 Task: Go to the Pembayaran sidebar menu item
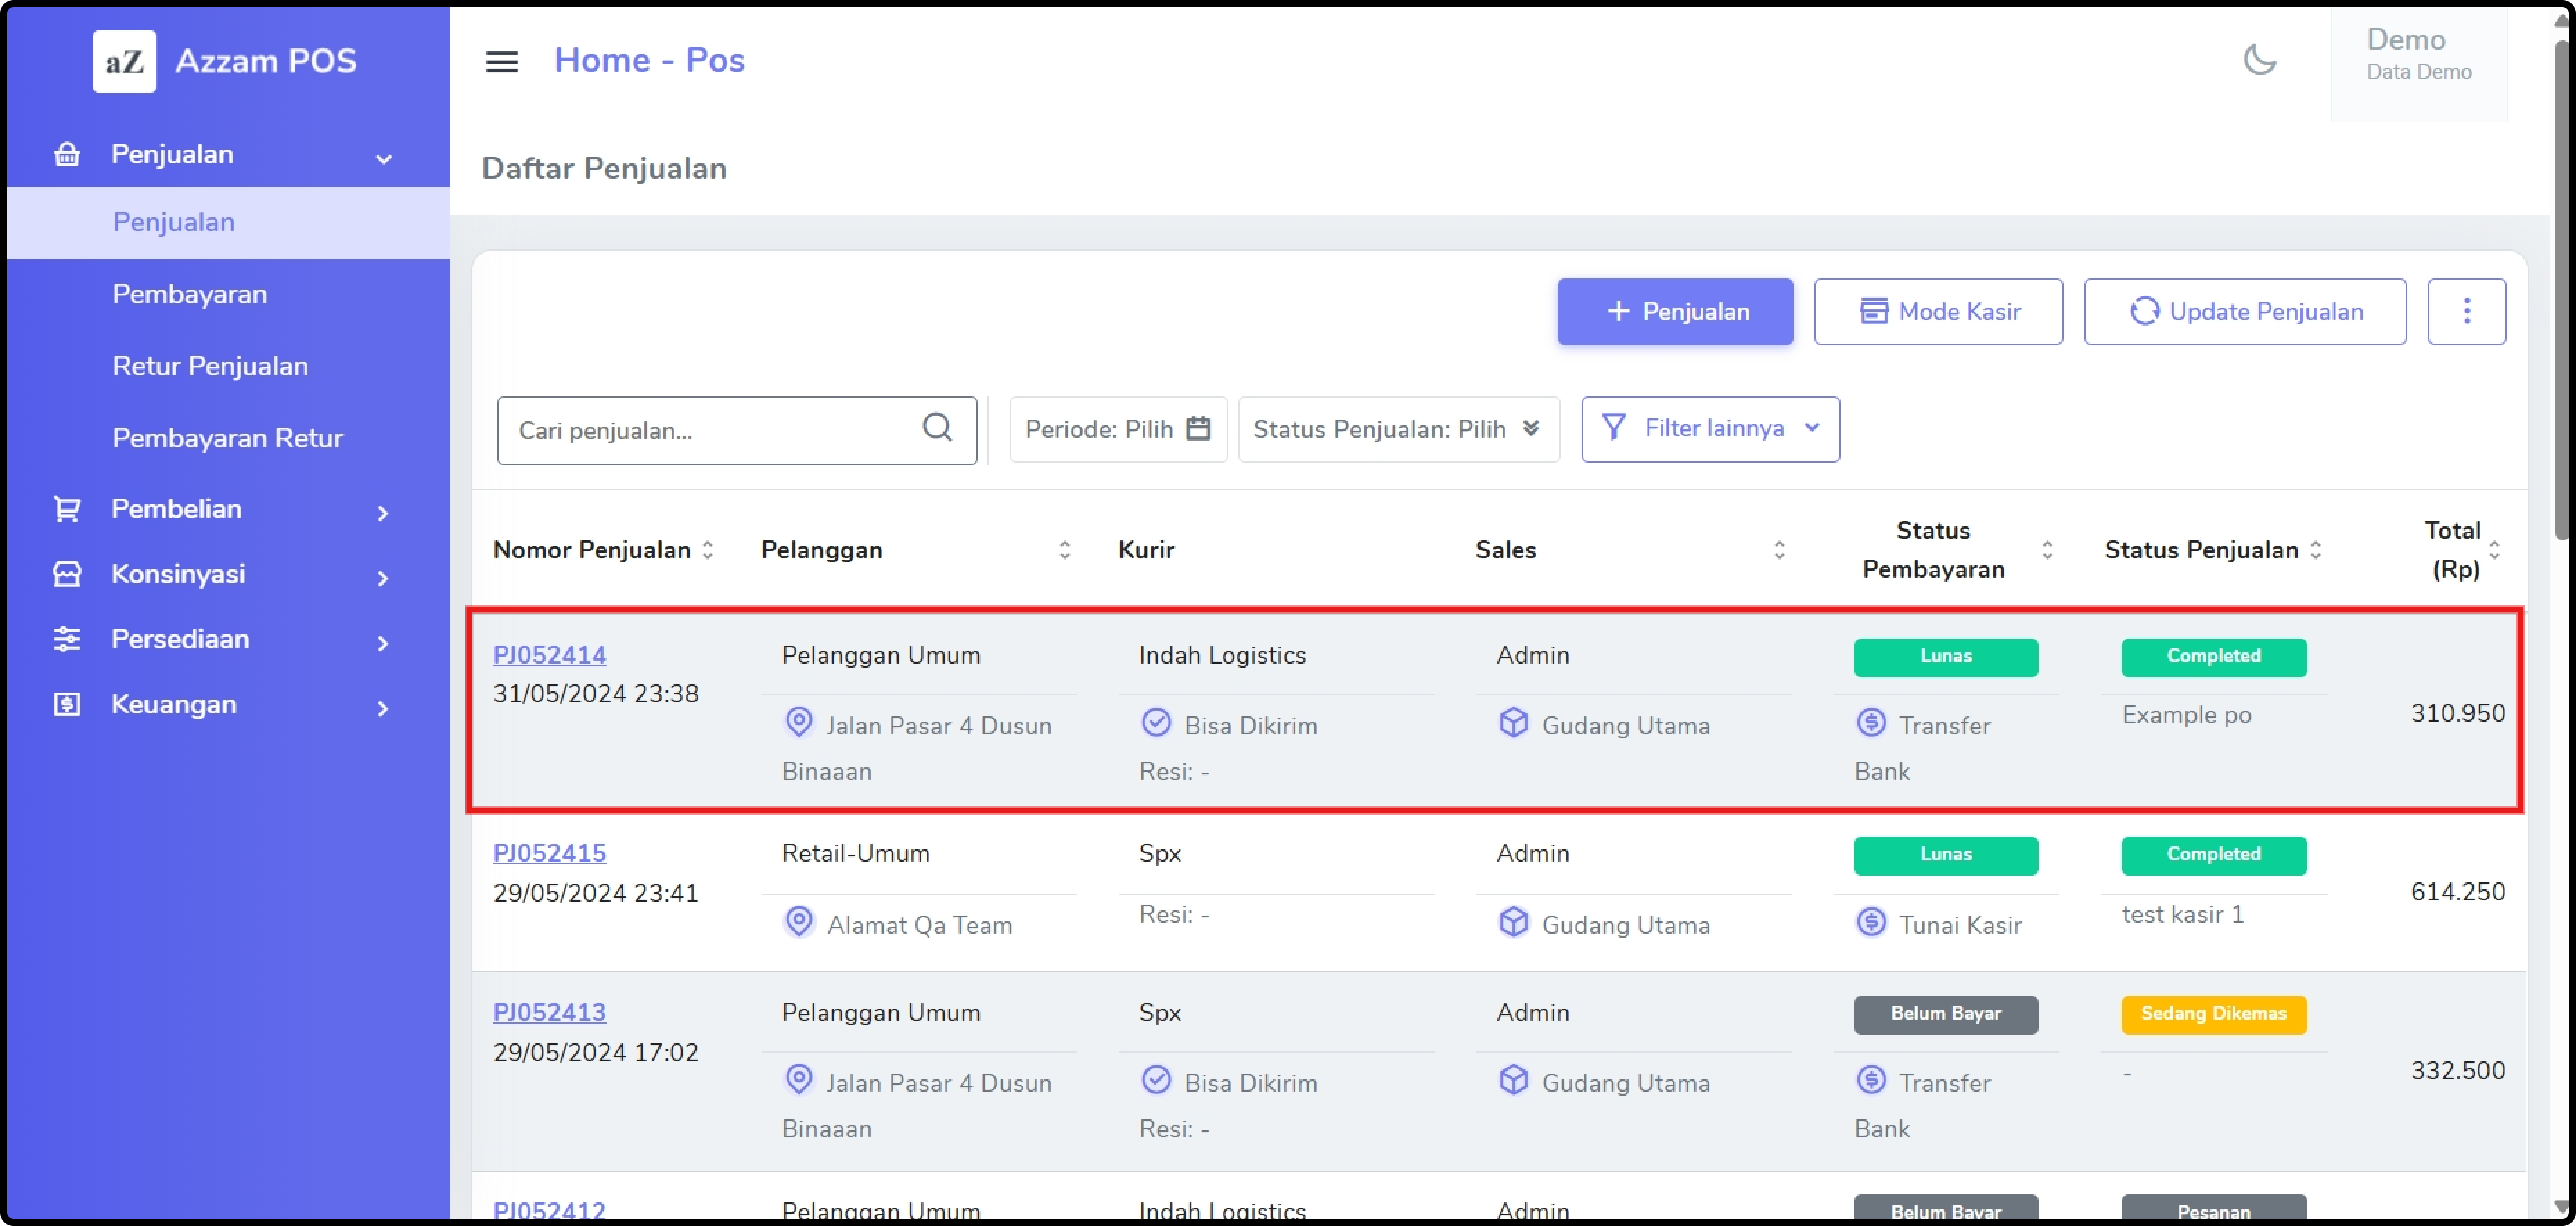tap(189, 294)
